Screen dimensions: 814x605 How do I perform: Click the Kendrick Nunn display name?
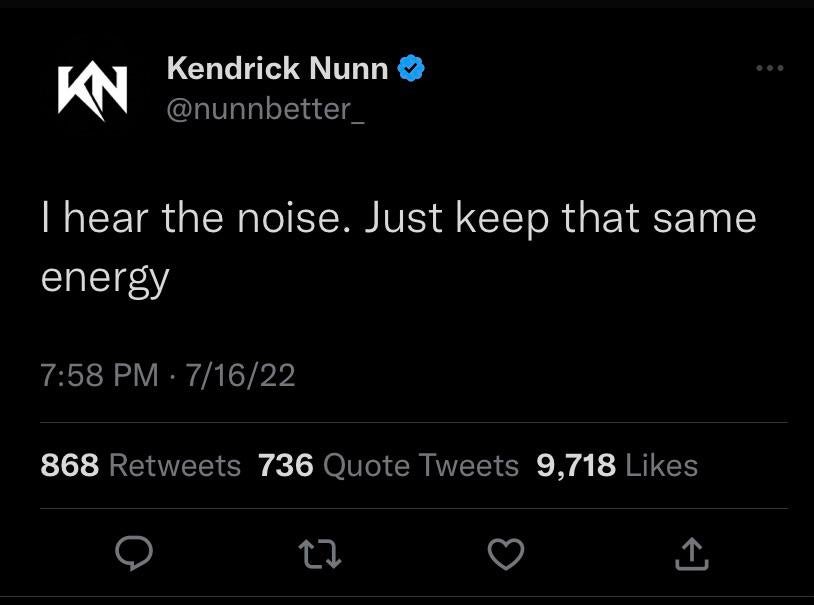click(x=277, y=68)
